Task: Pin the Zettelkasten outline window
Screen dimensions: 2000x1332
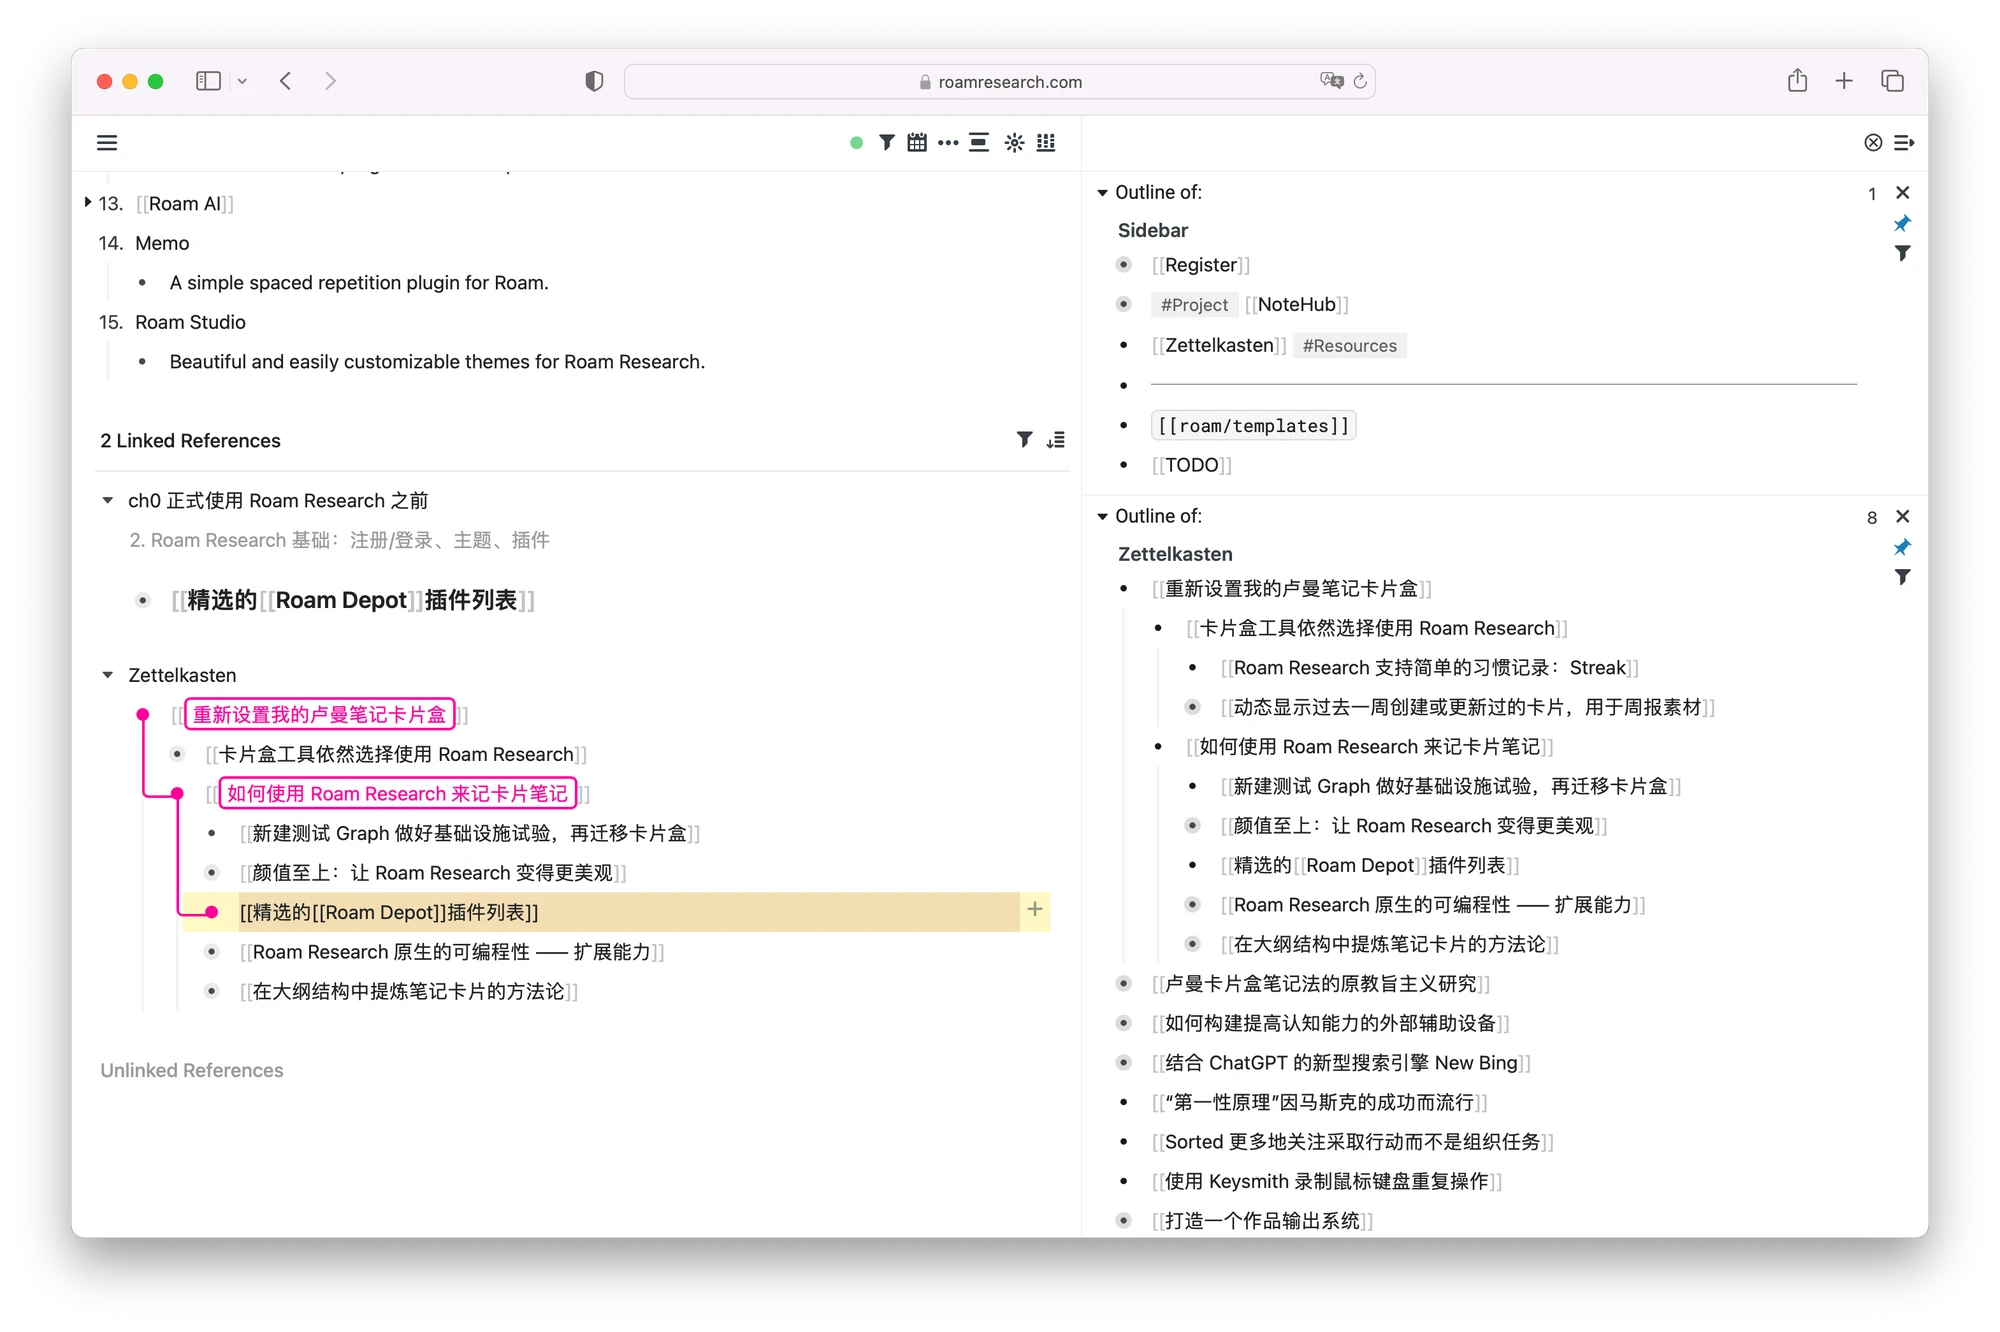Action: [x=1902, y=547]
